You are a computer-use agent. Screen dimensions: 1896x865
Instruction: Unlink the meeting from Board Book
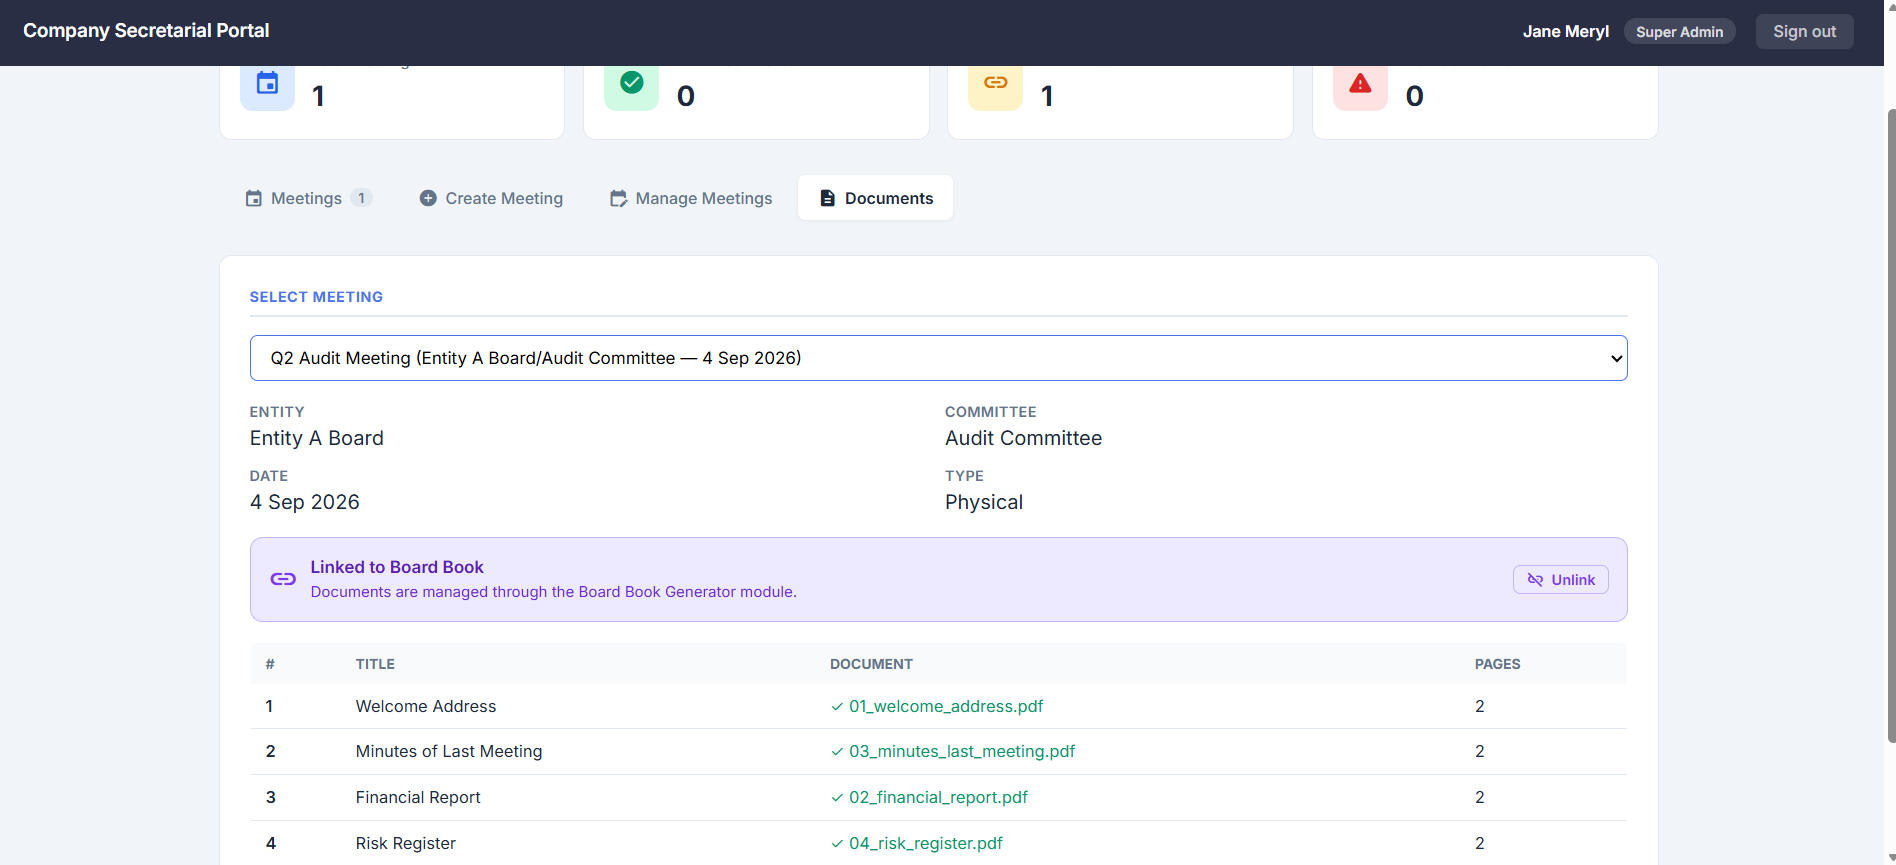1560,580
